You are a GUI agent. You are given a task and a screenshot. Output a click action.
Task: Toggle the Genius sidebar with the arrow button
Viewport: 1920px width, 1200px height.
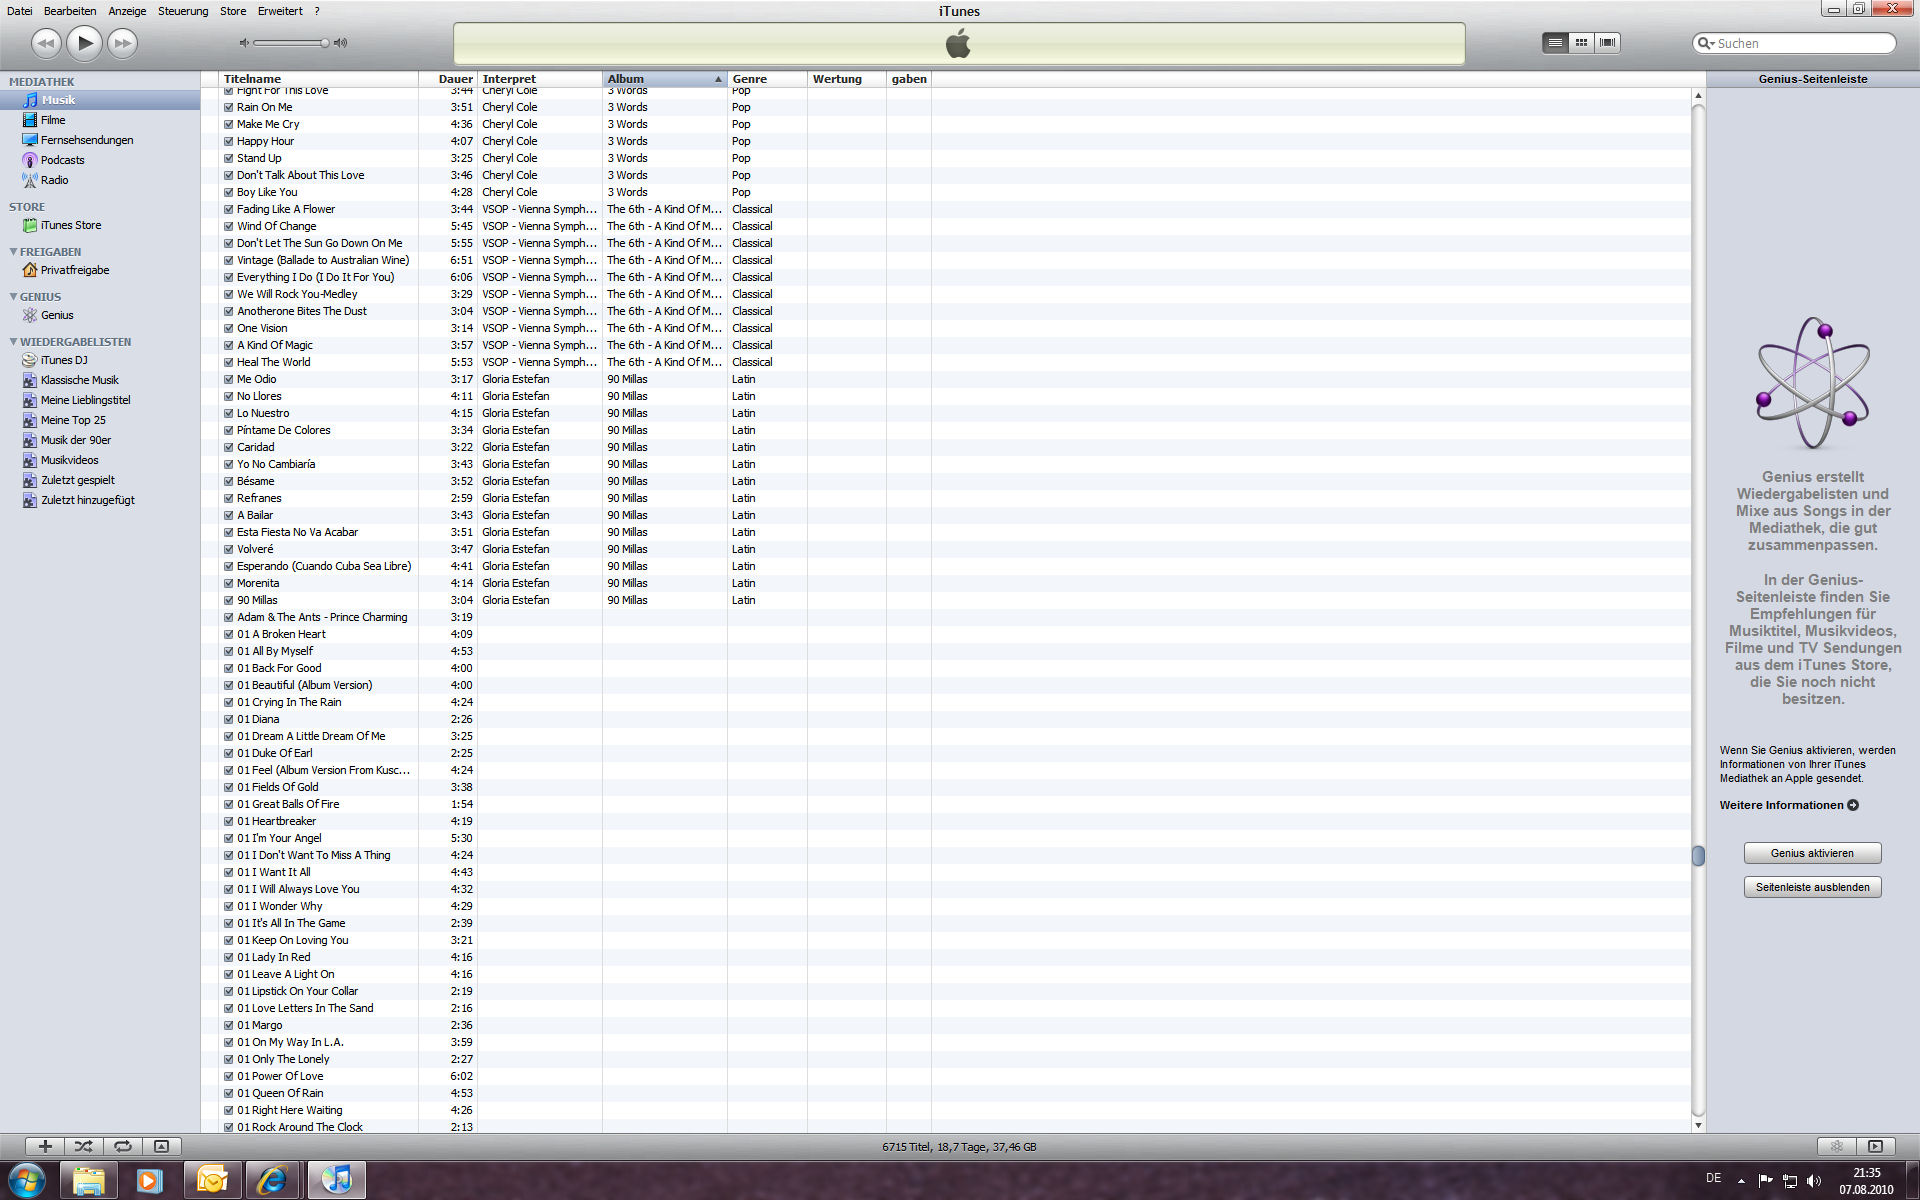pyautogui.click(x=1876, y=1146)
